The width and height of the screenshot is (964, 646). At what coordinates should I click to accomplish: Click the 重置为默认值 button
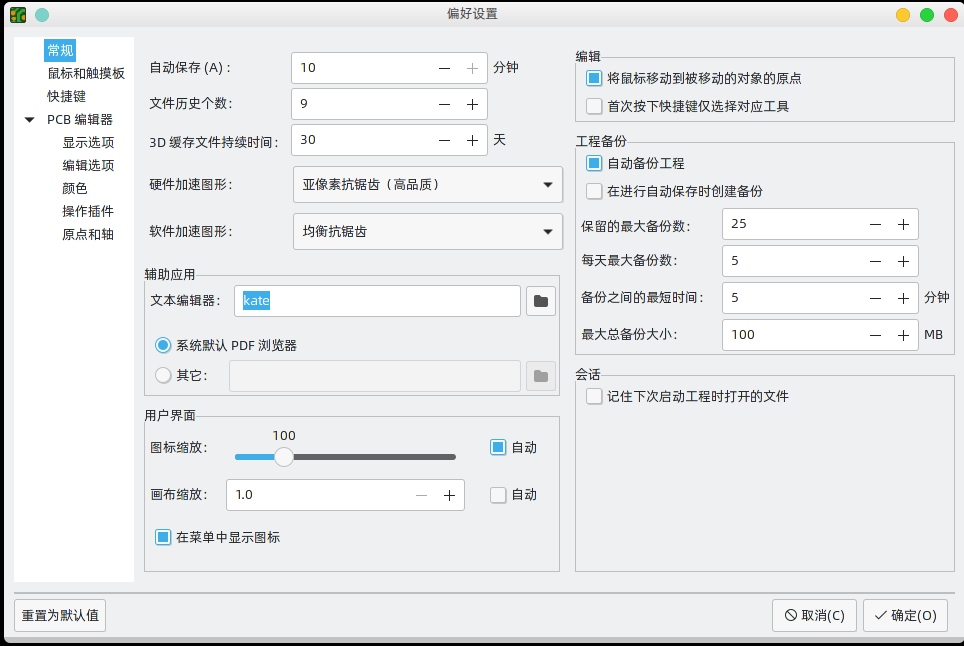59,615
